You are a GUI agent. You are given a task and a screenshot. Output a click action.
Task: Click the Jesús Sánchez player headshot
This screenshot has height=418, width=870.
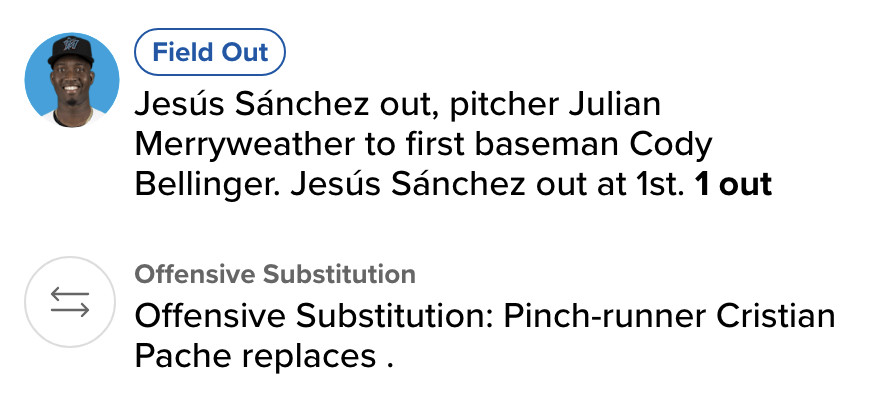(71, 79)
